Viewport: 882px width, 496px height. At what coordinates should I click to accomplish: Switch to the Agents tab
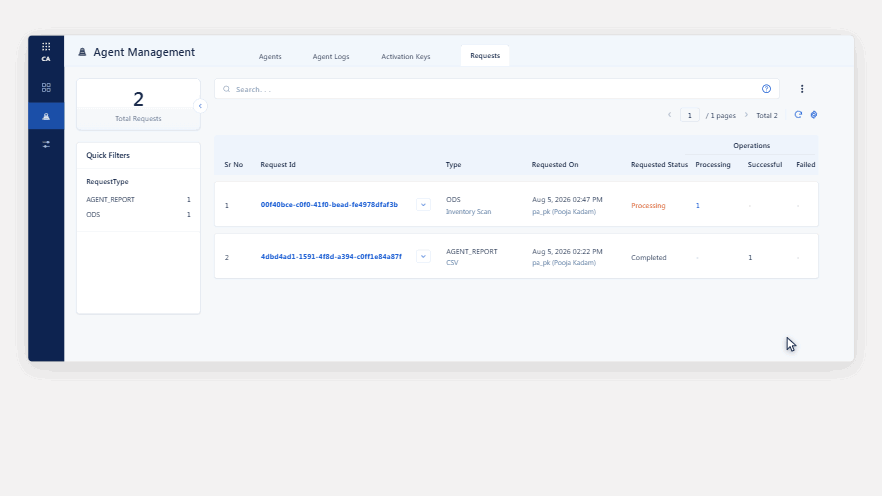click(270, 56)
